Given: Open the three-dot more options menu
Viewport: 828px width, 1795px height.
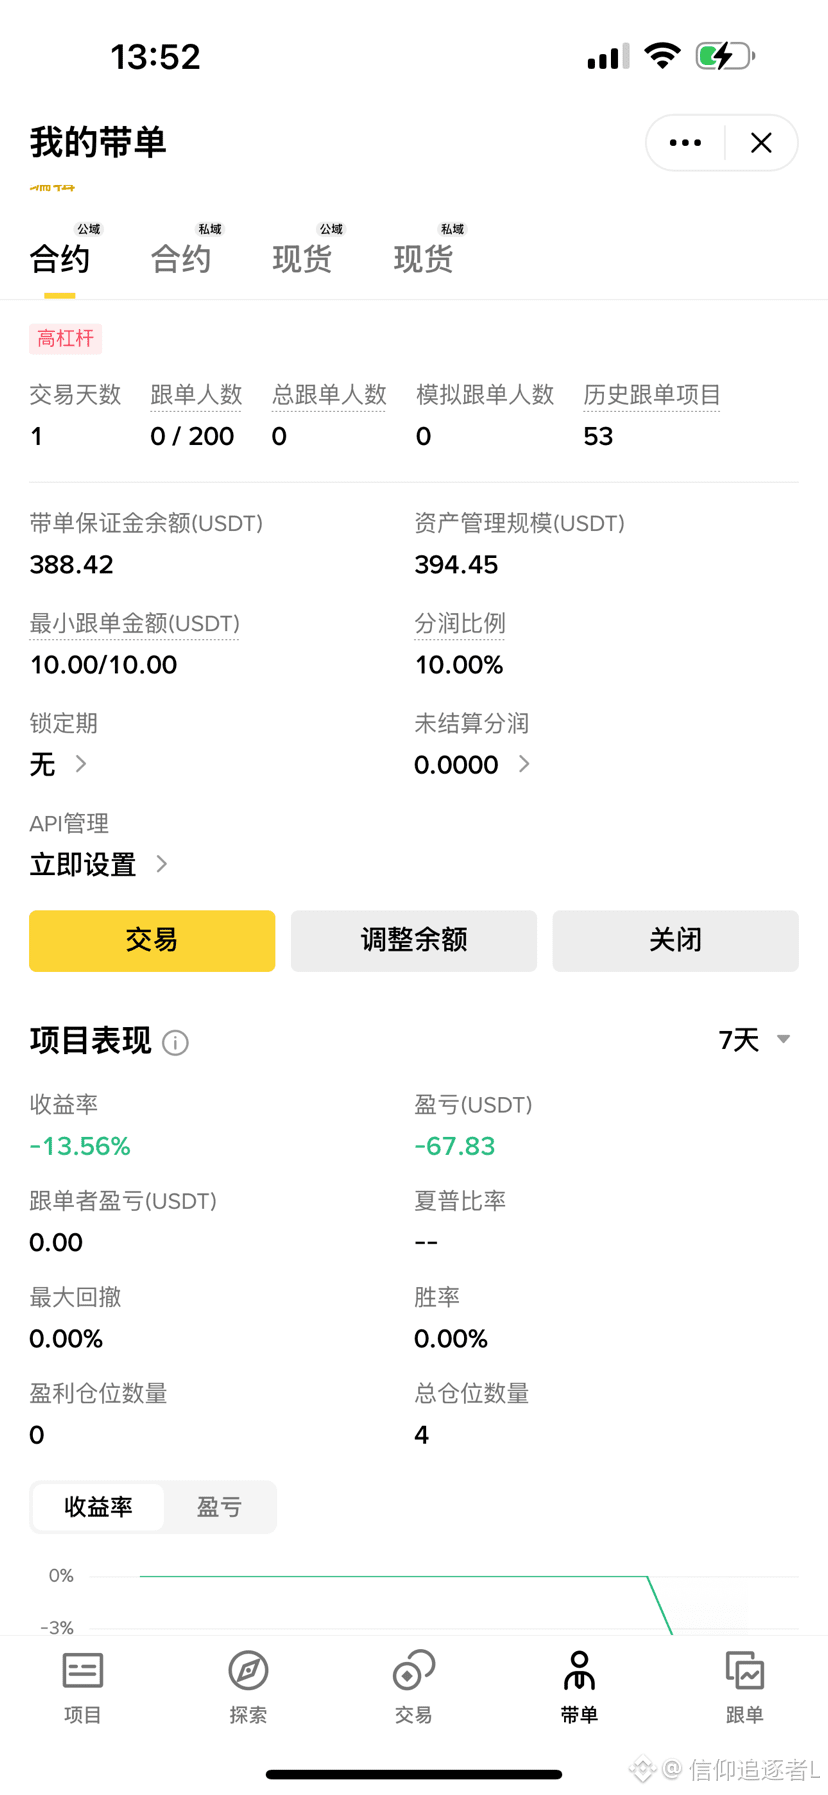Looking at the screenshot, I should [x=685, y=143].
